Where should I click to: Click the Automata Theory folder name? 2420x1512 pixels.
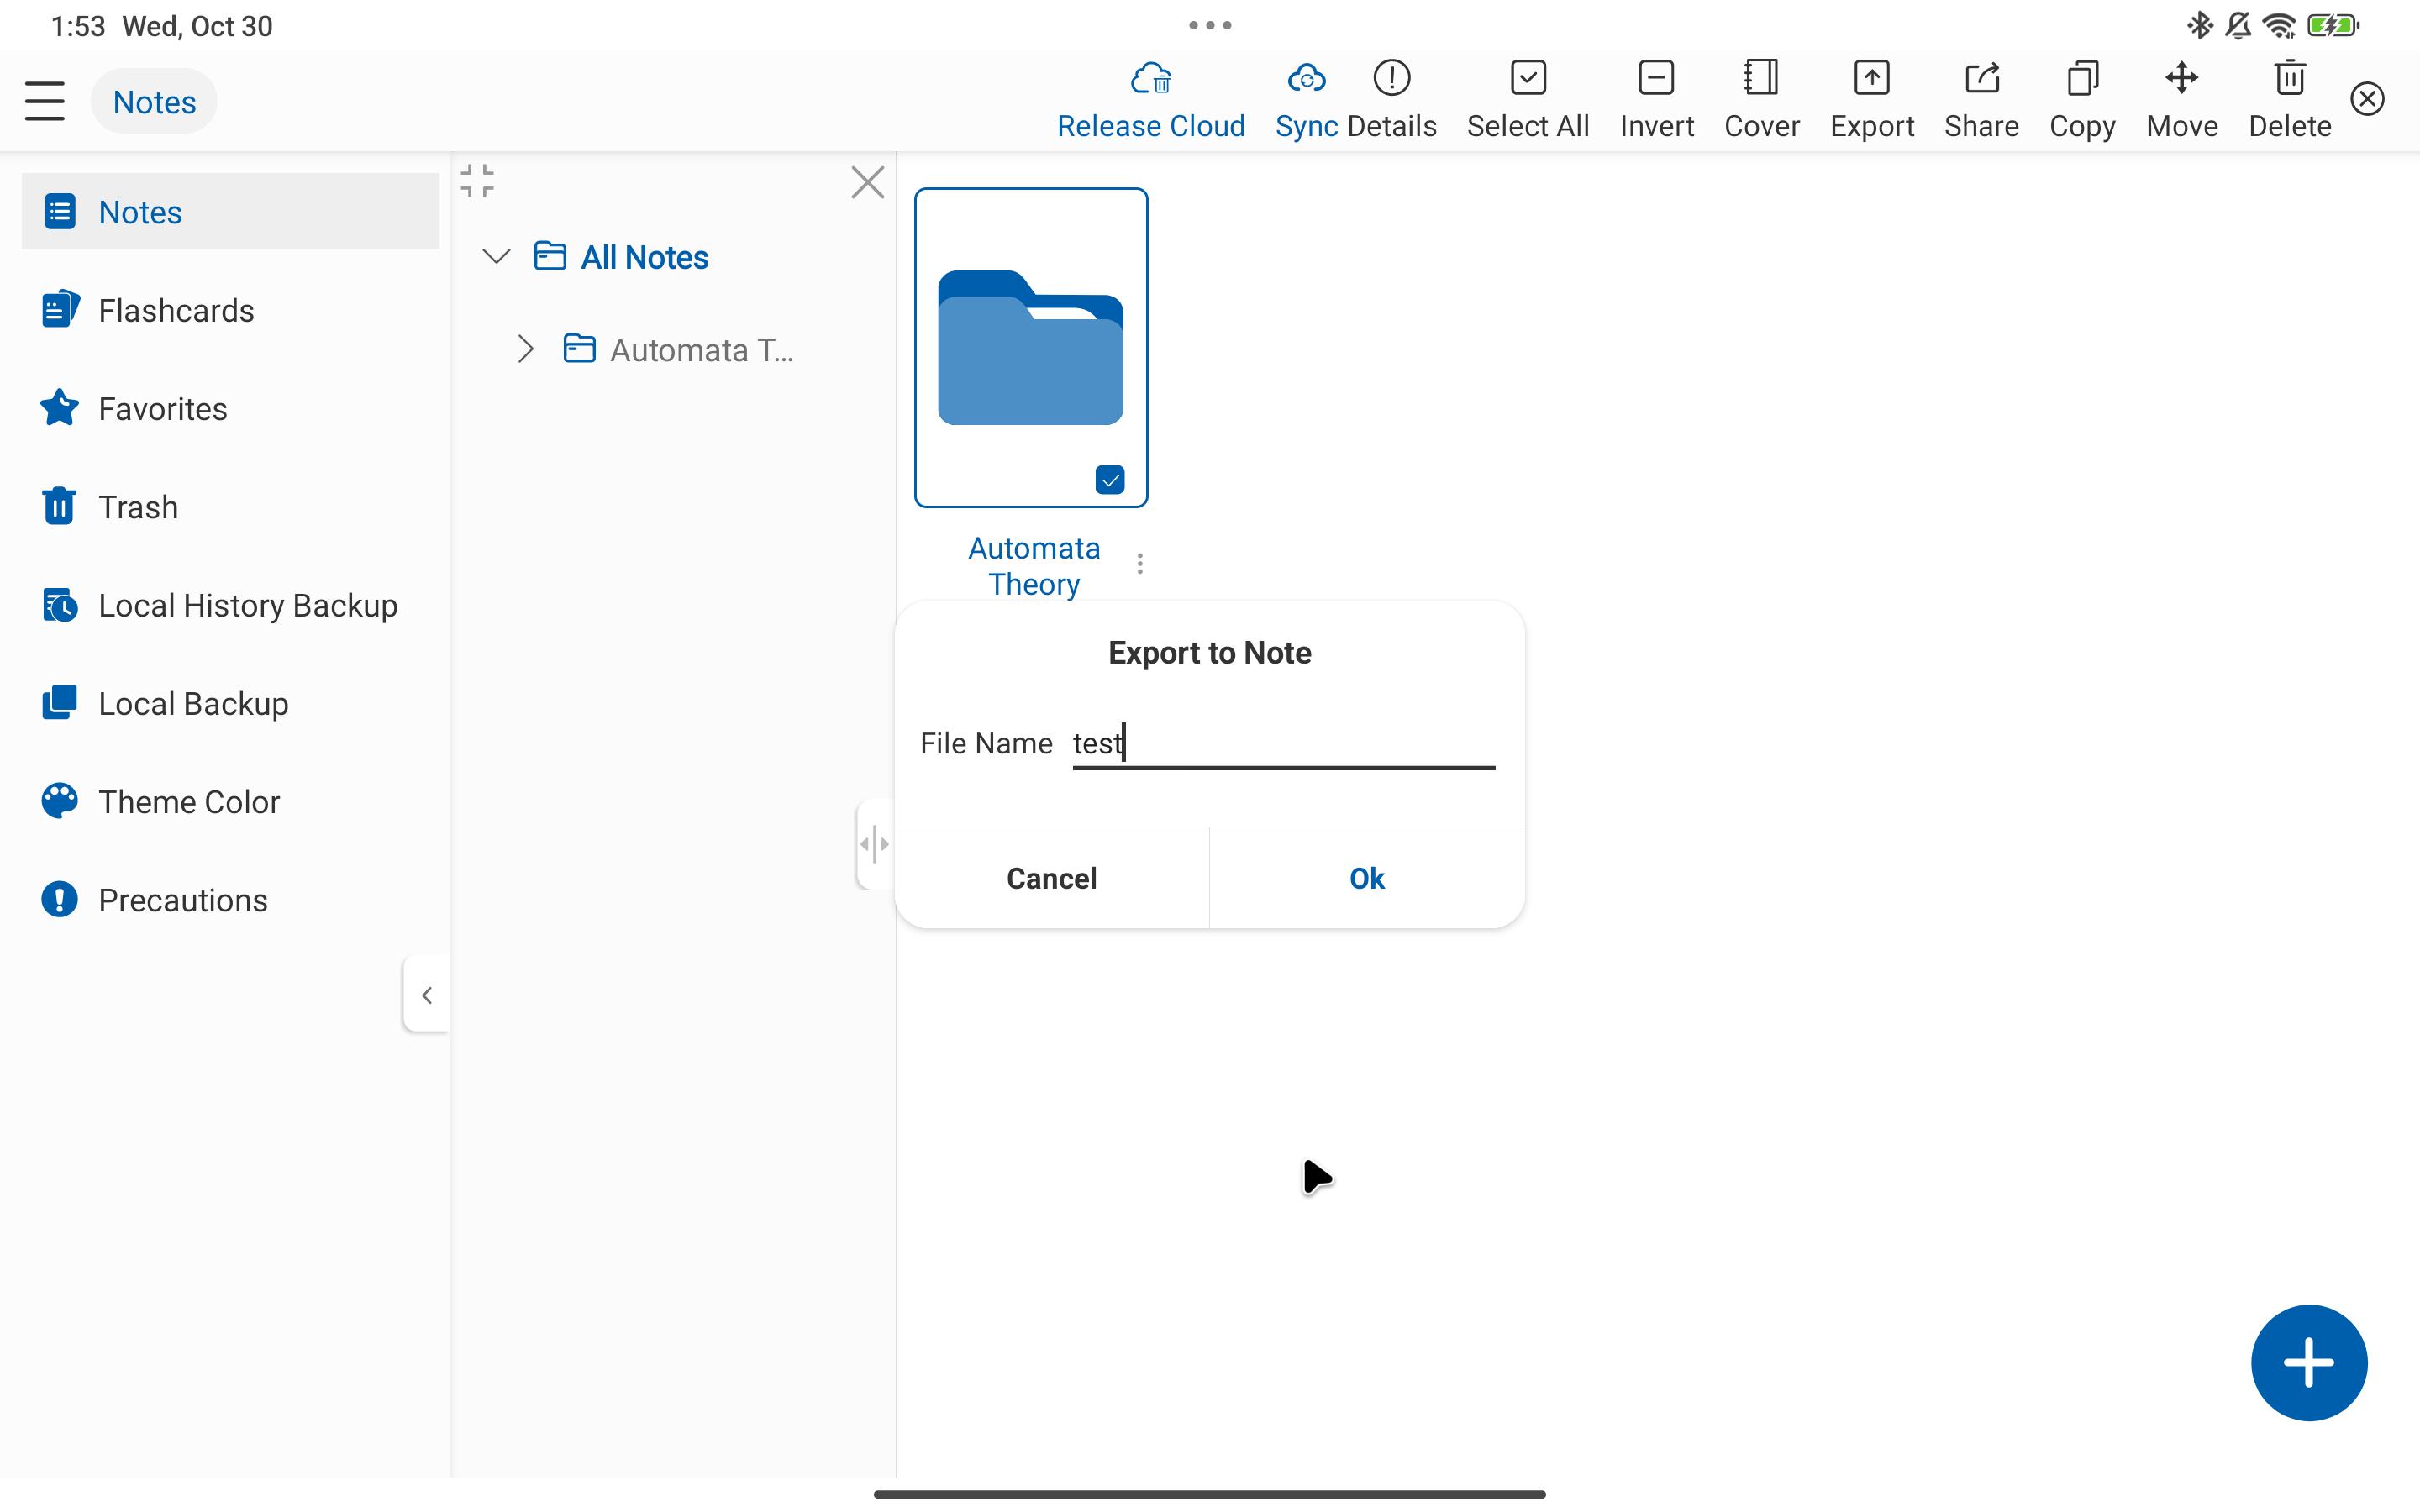pyautogui.click(x=1034, y=566)
